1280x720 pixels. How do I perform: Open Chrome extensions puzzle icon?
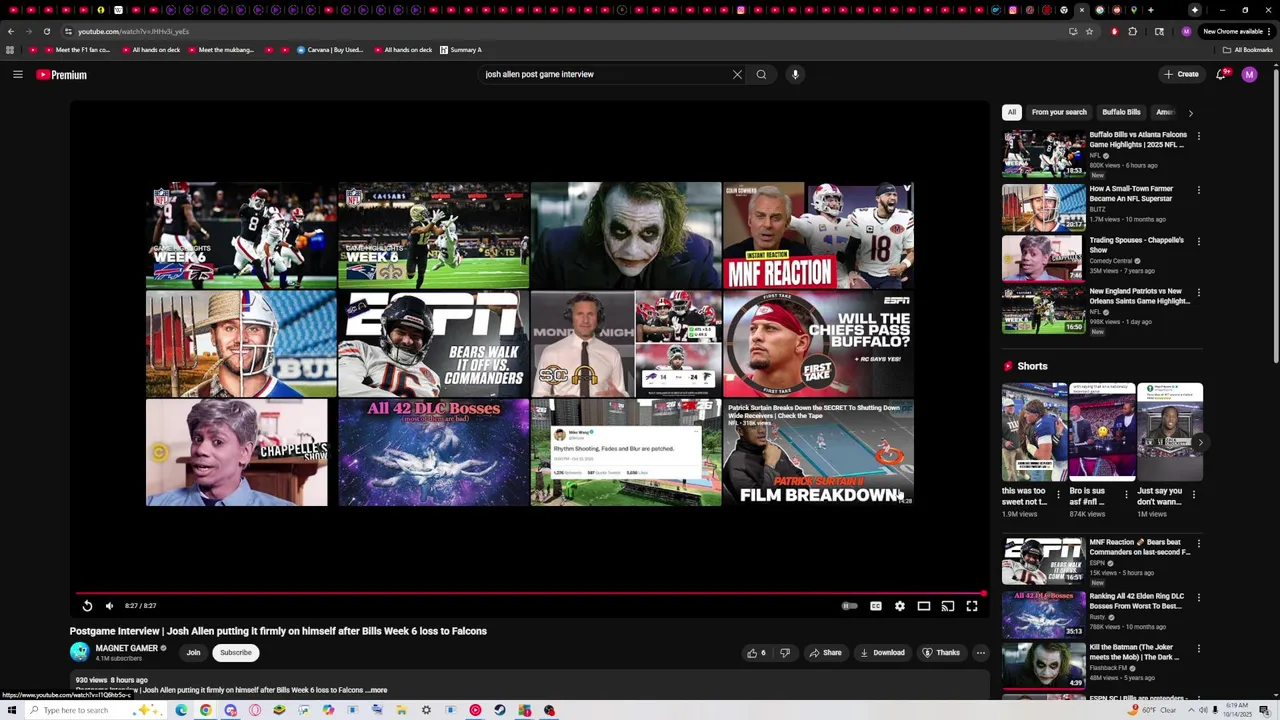(x=1133, y=31)
